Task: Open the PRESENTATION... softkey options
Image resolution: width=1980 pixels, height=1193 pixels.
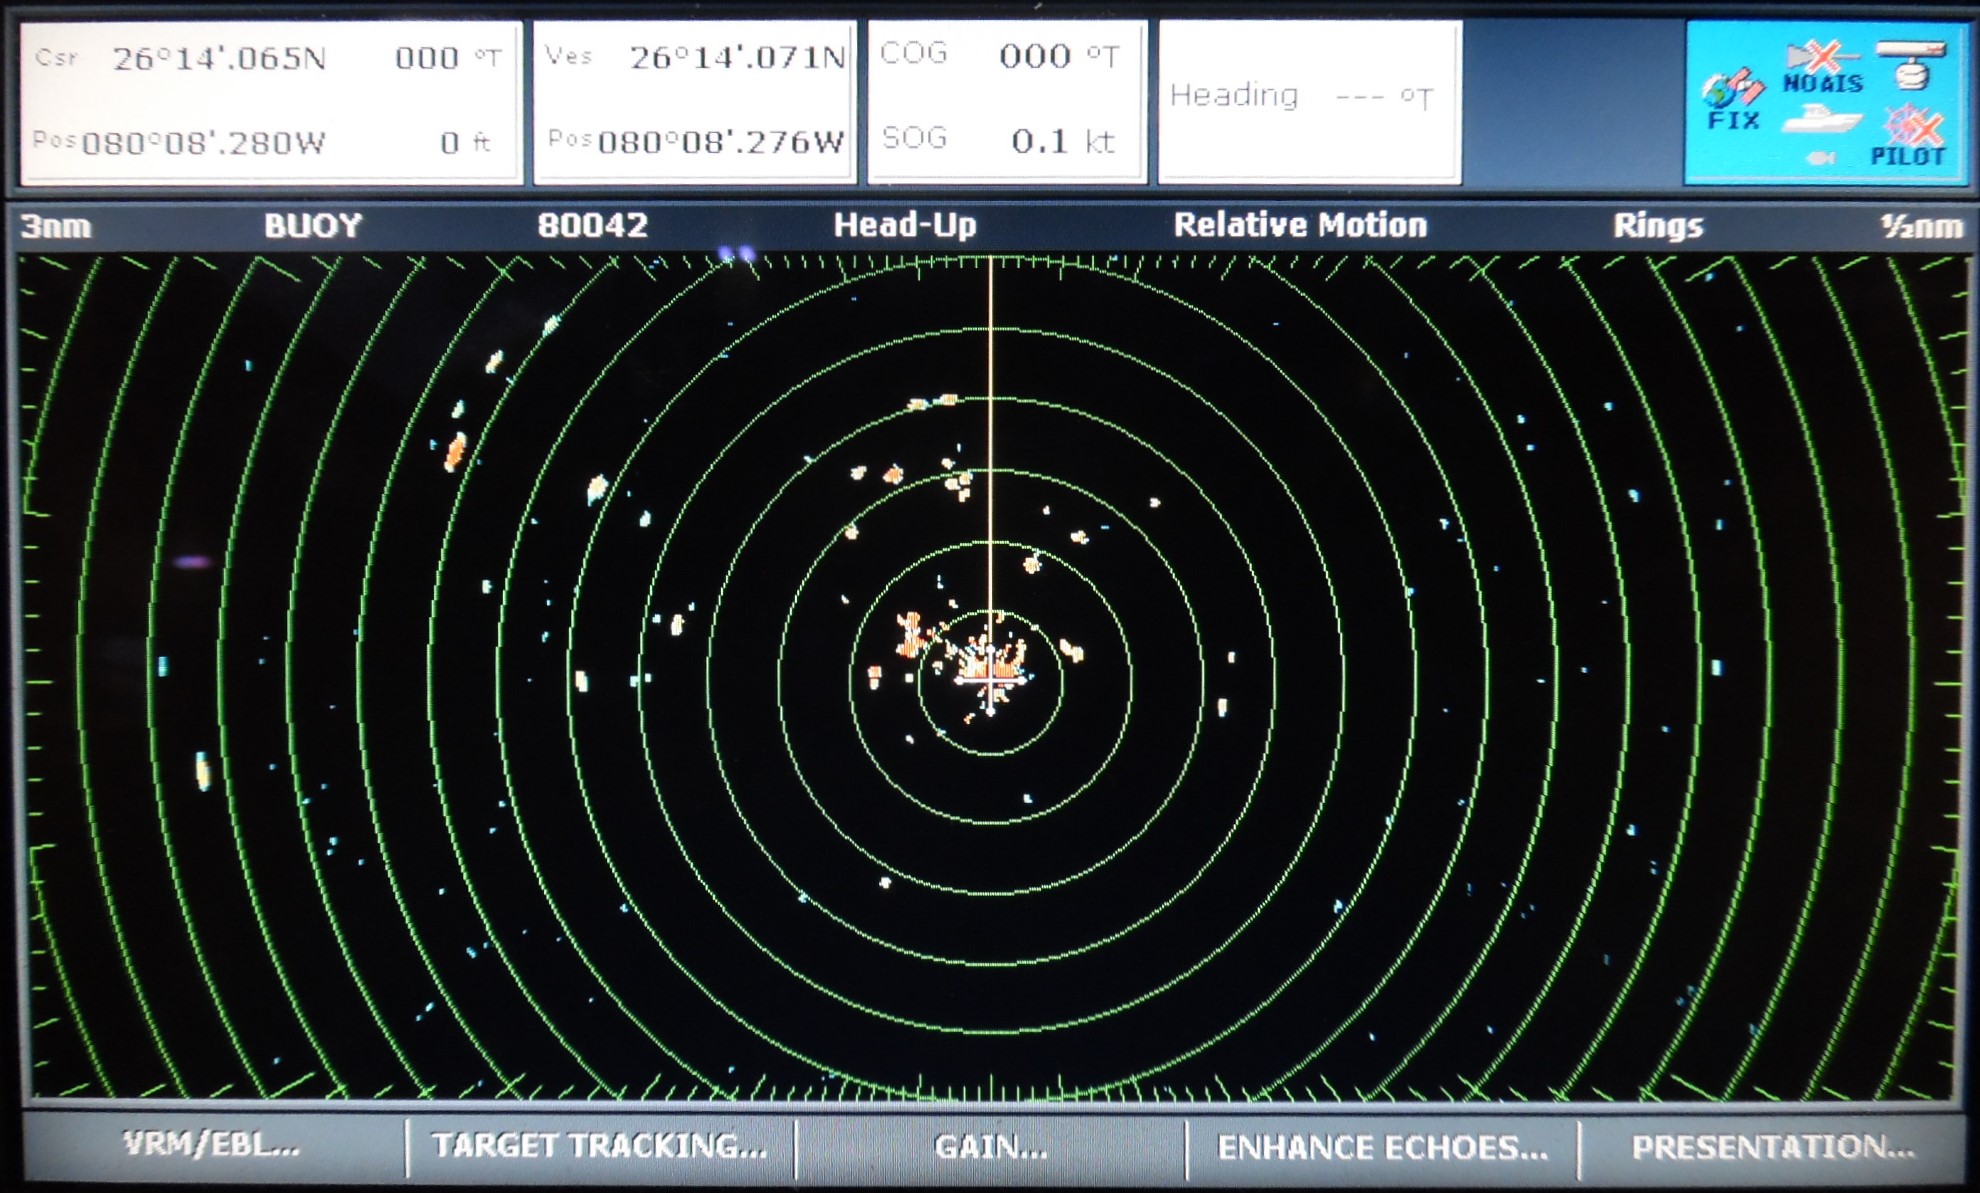Action: click(x=1772, y=1147)
